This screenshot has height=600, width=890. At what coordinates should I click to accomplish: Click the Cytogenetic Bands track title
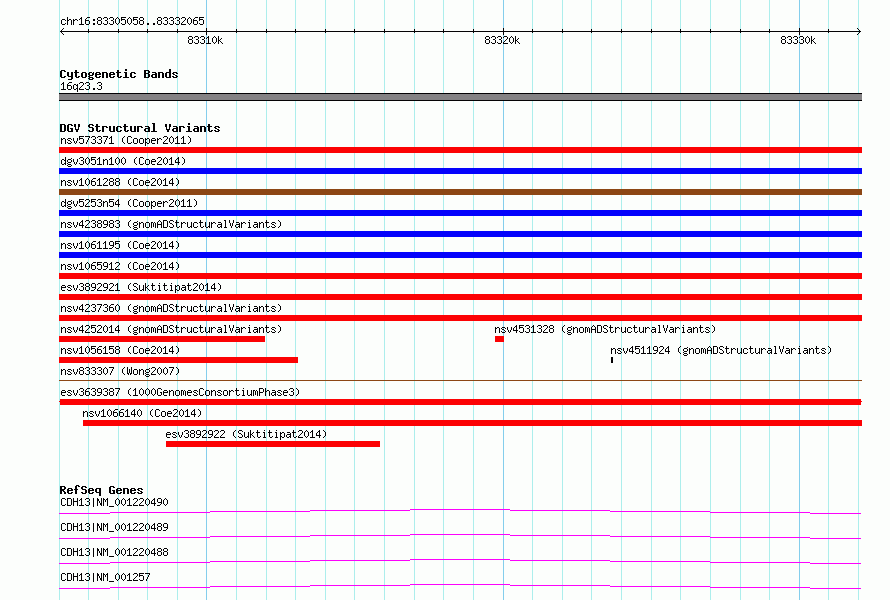coord(119,74)
